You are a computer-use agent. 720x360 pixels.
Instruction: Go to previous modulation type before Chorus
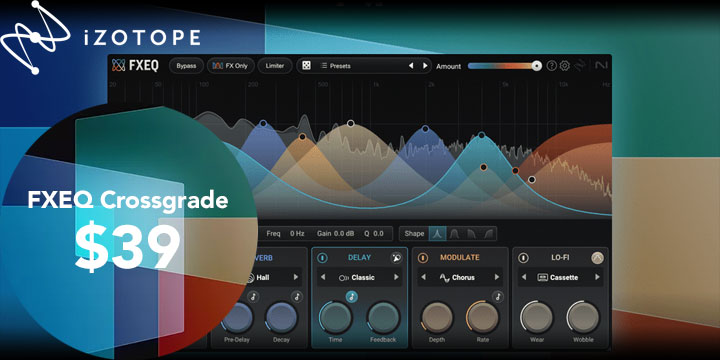tap(423, 277)
